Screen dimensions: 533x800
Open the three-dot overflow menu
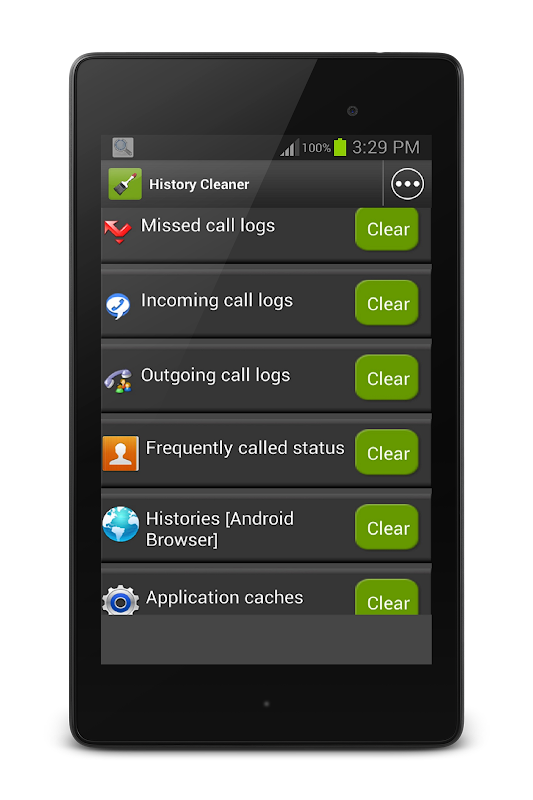coord(407,184)
